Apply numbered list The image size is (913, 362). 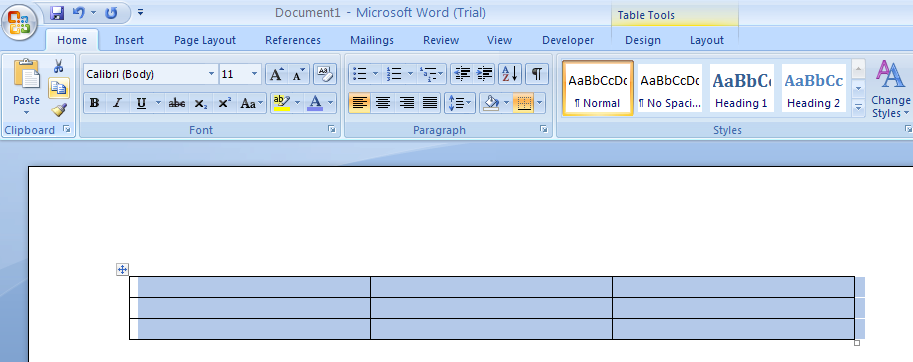coord(394,74)
